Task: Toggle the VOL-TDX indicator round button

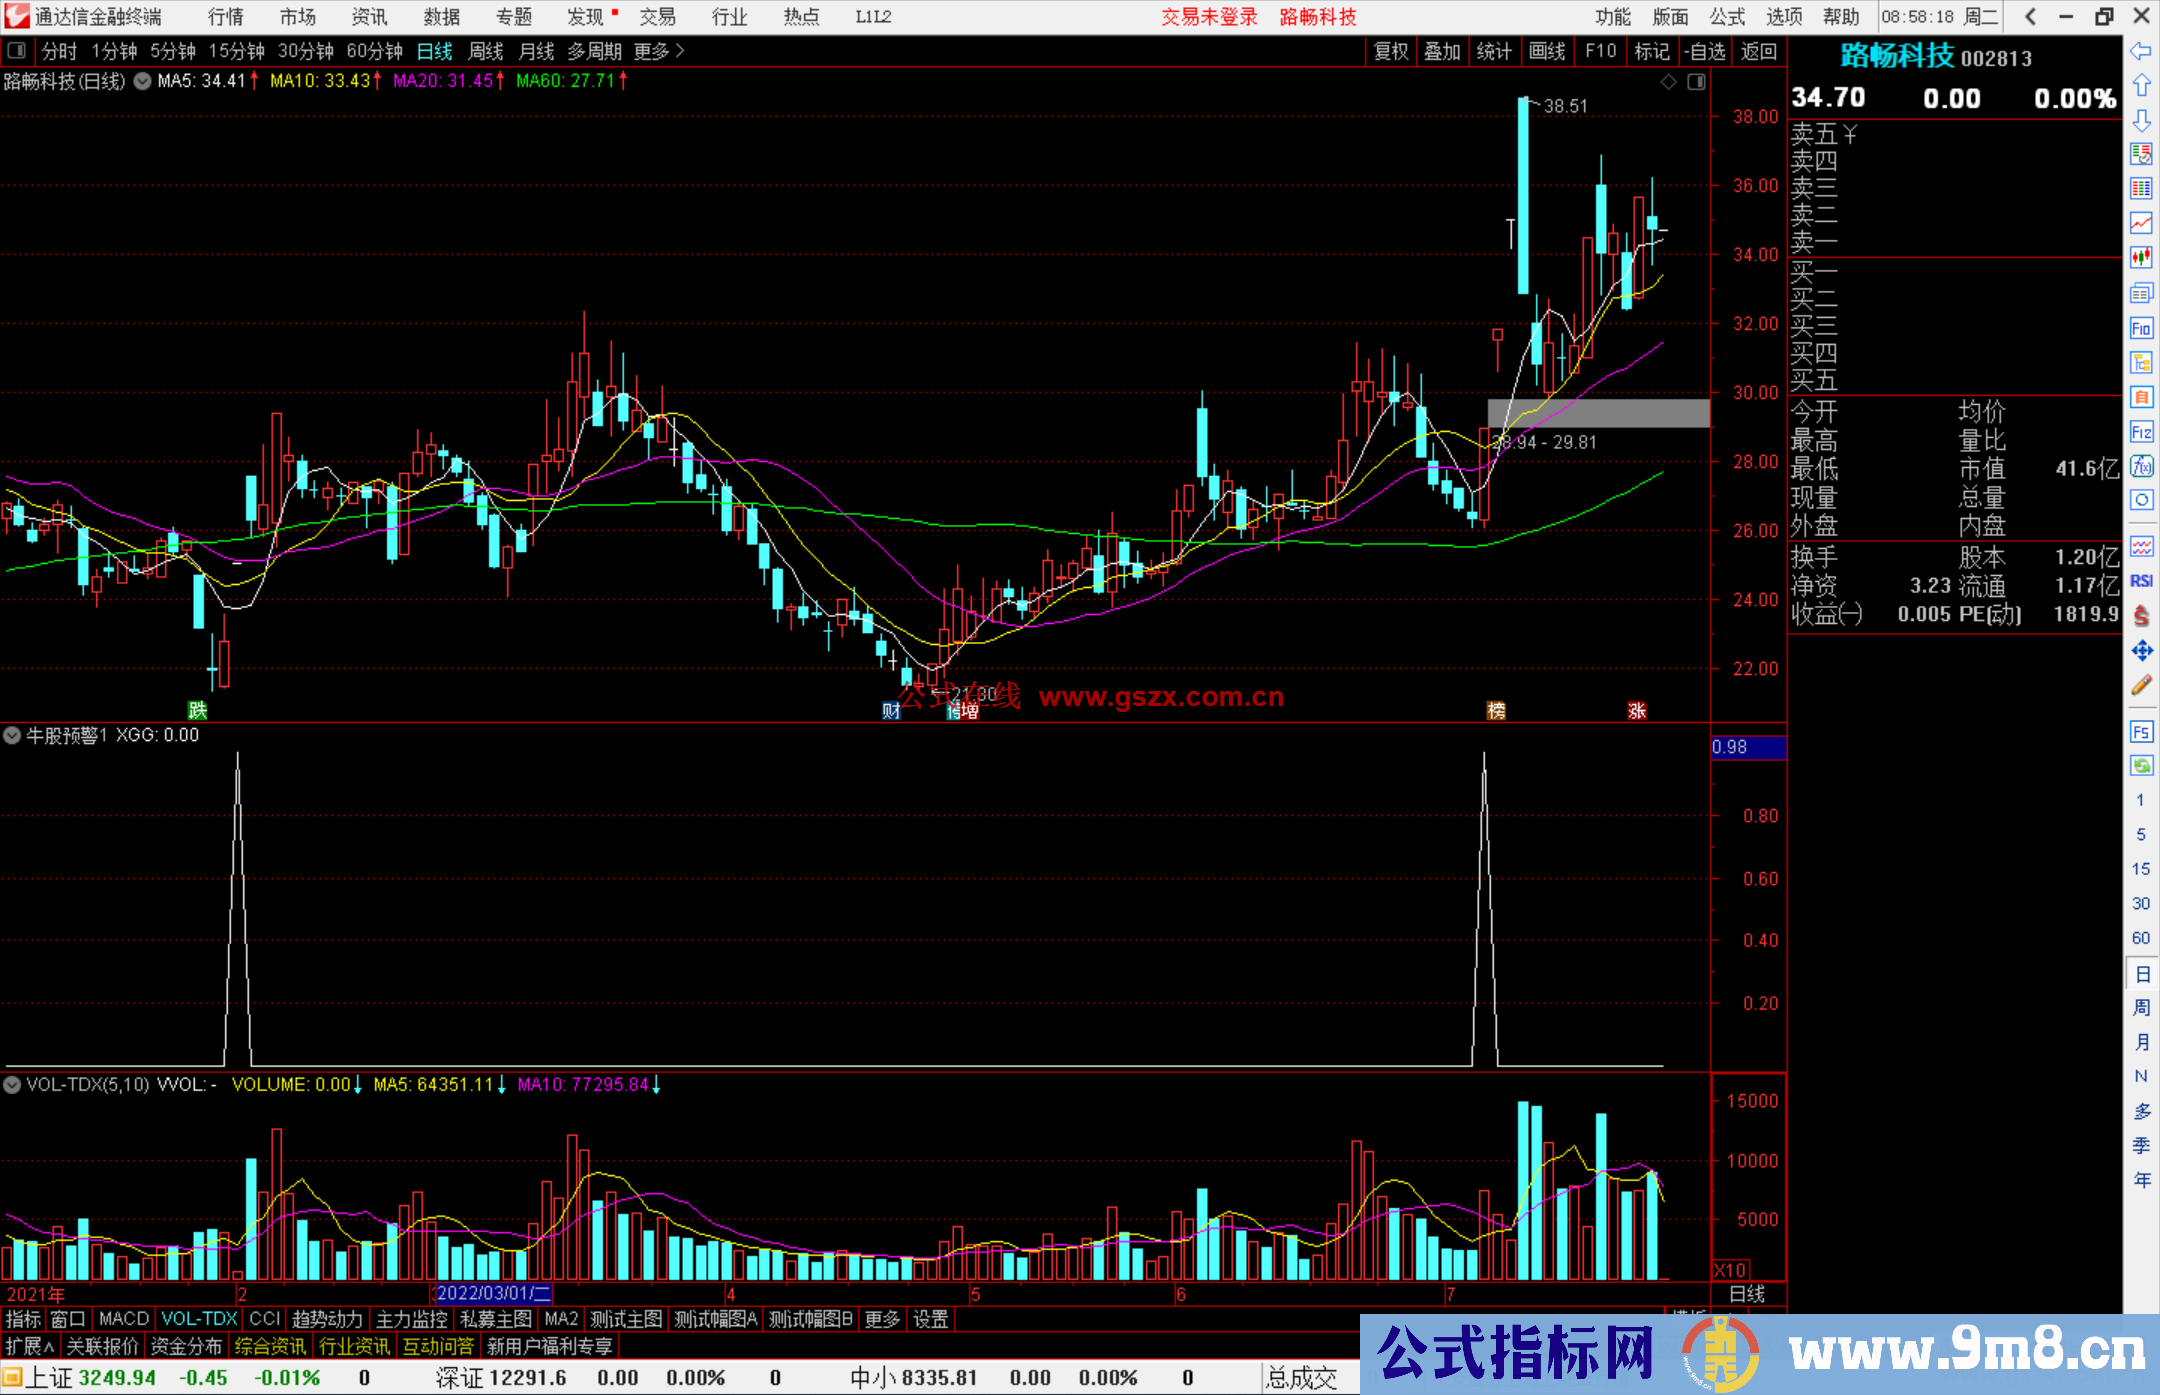Action: [12, 1084]
